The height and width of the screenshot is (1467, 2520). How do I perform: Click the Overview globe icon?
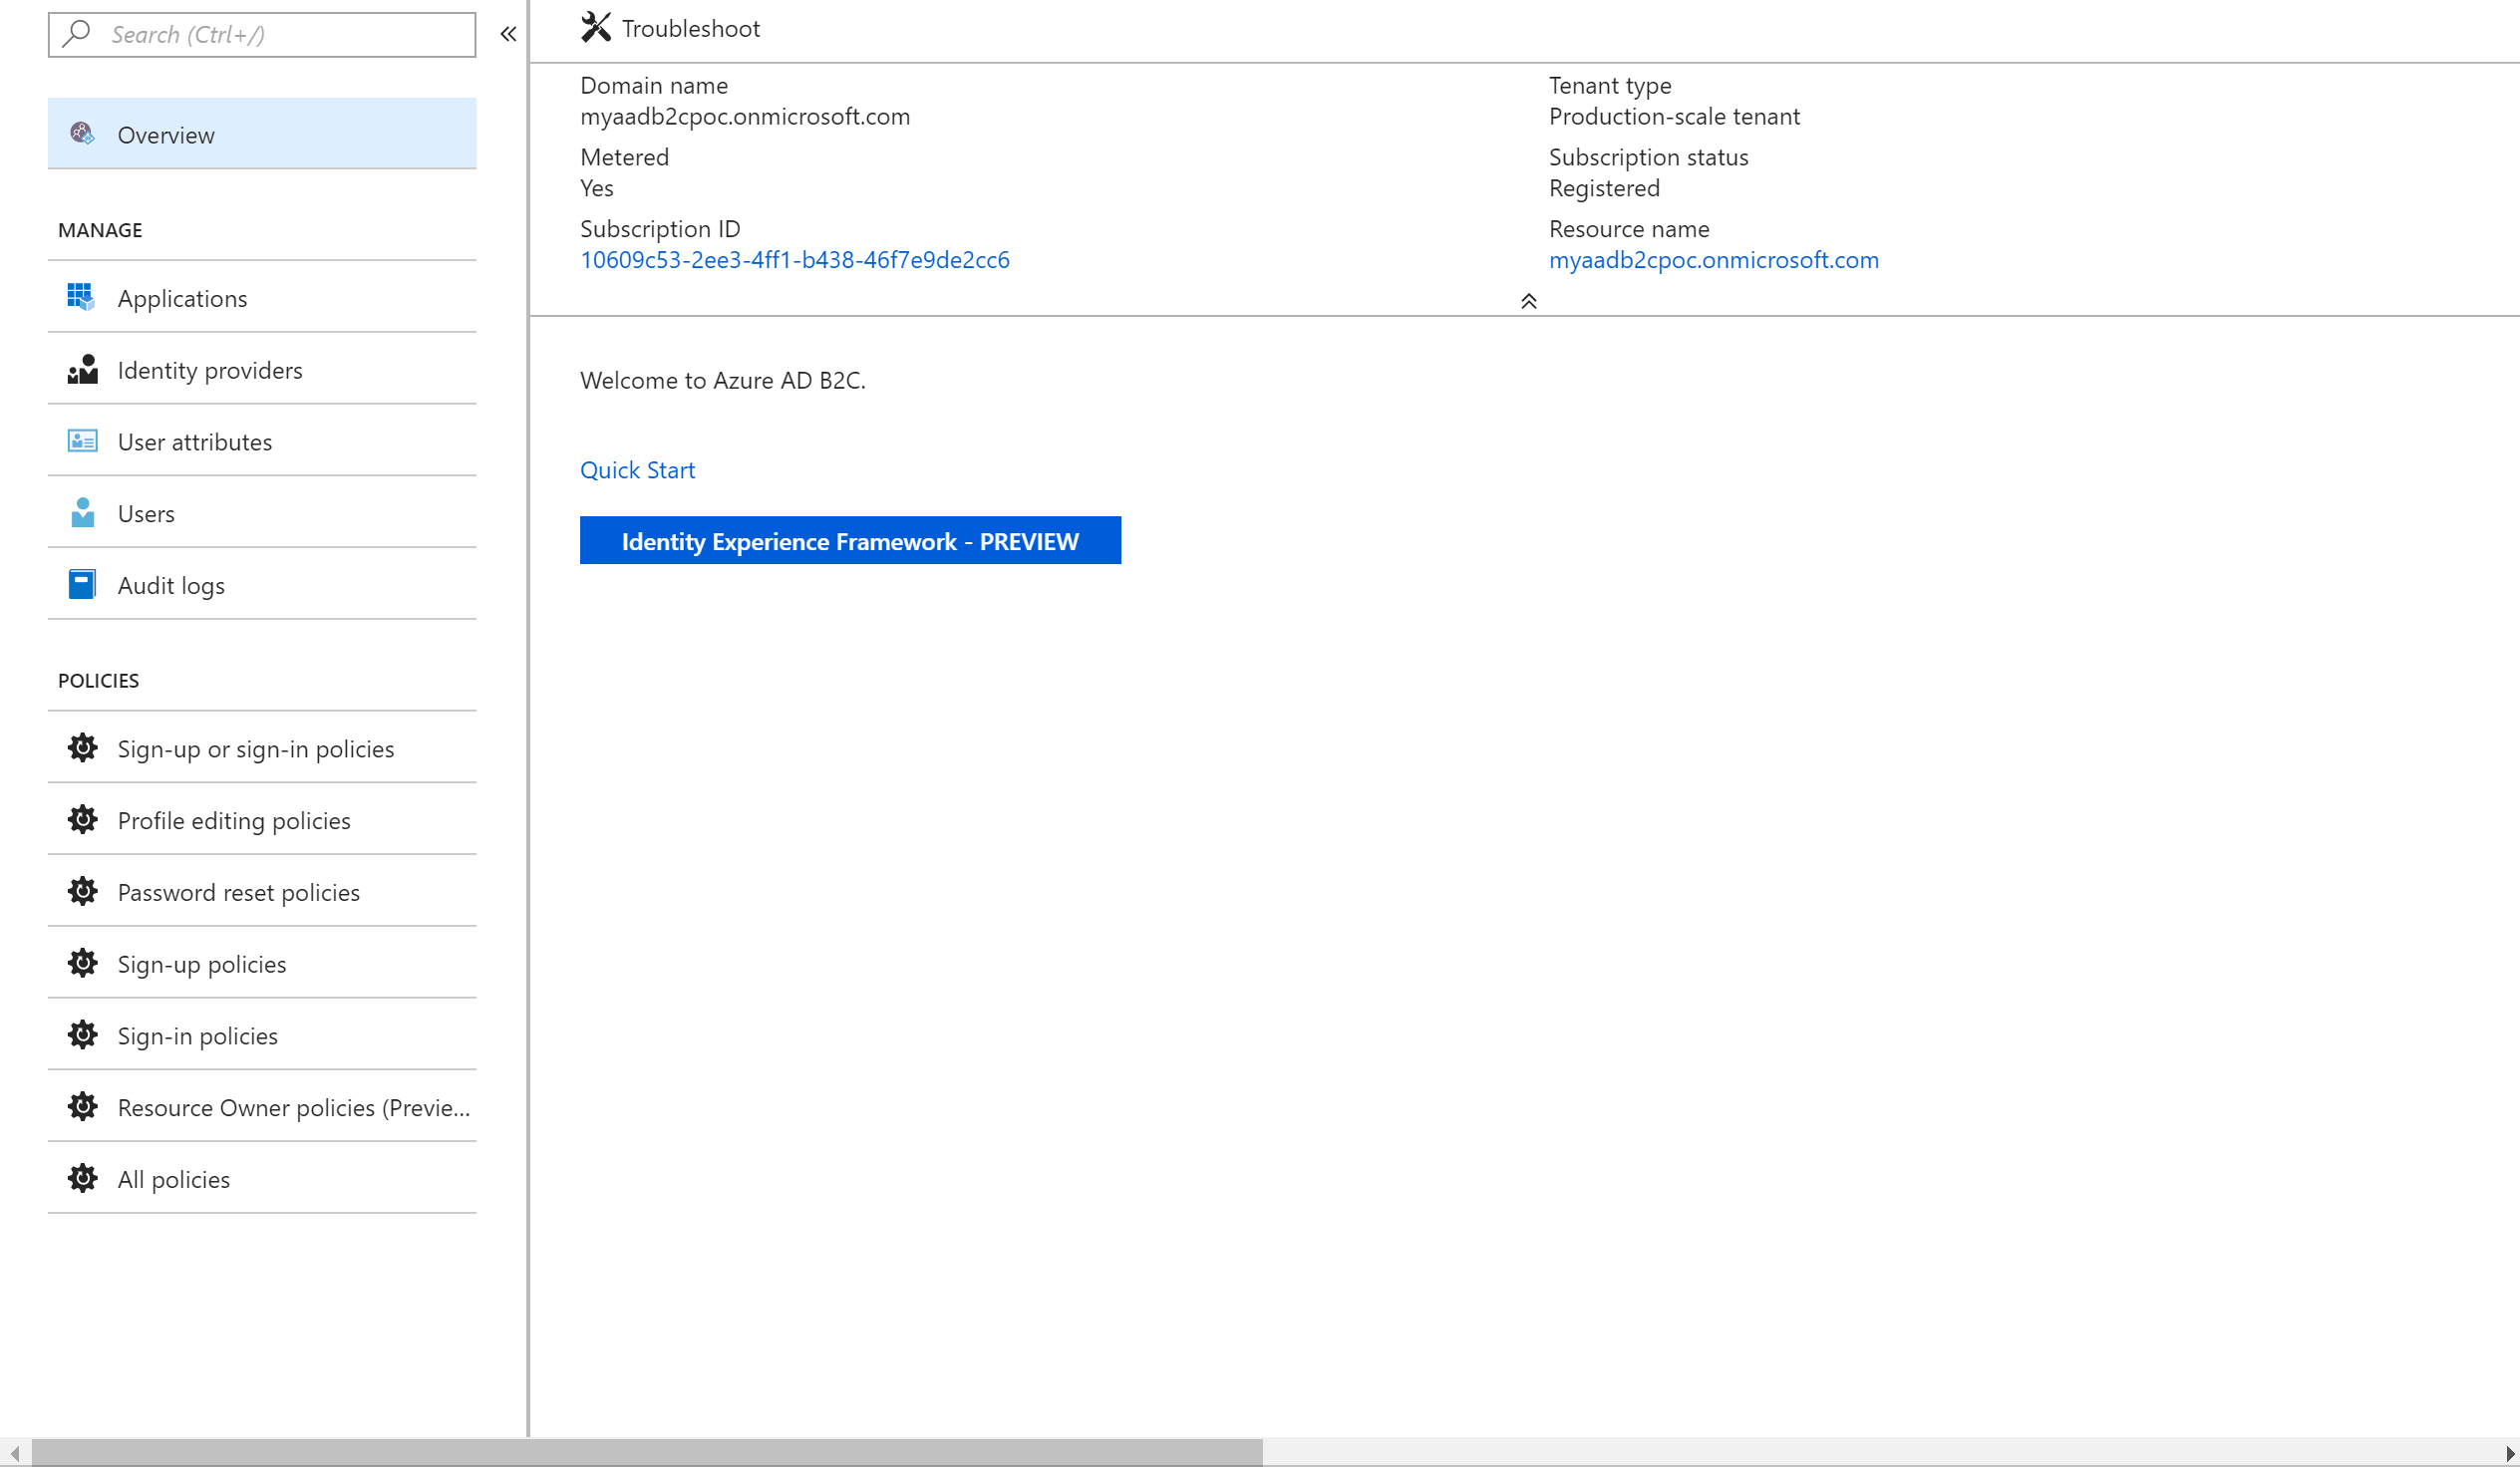[x=82, y=133]
